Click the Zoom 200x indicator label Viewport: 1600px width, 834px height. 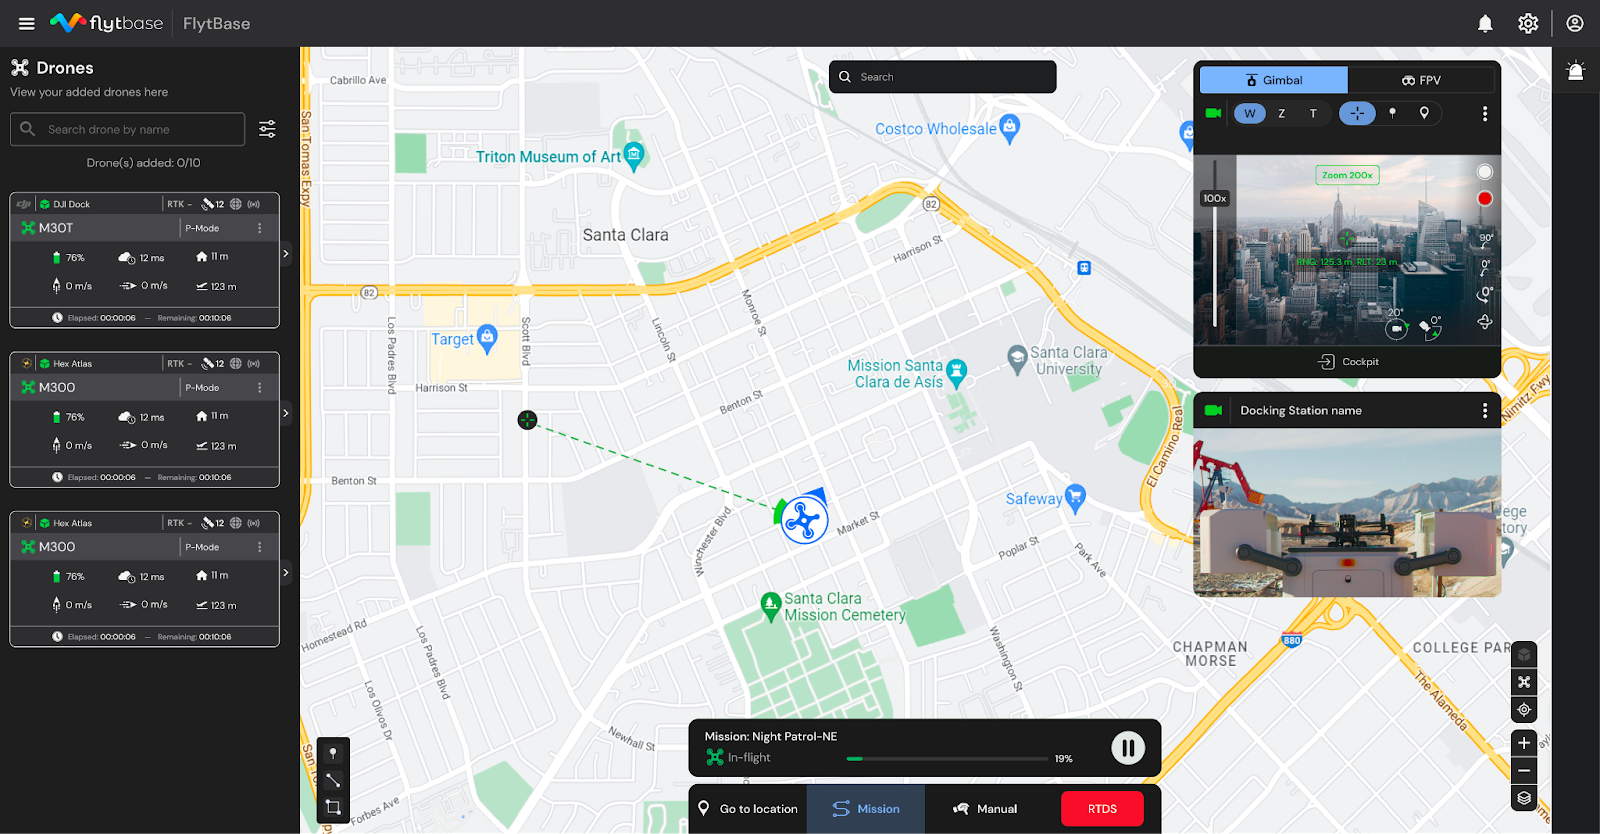1347,175
